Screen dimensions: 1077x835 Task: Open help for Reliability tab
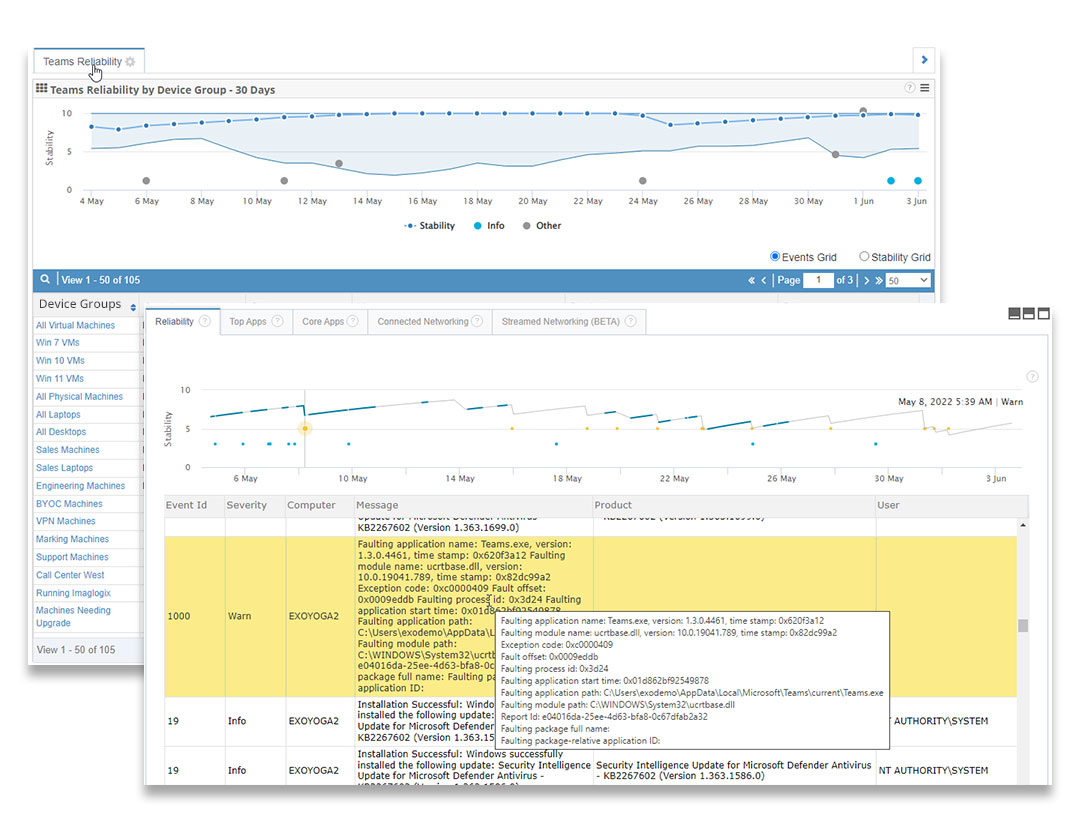[205, 321]
